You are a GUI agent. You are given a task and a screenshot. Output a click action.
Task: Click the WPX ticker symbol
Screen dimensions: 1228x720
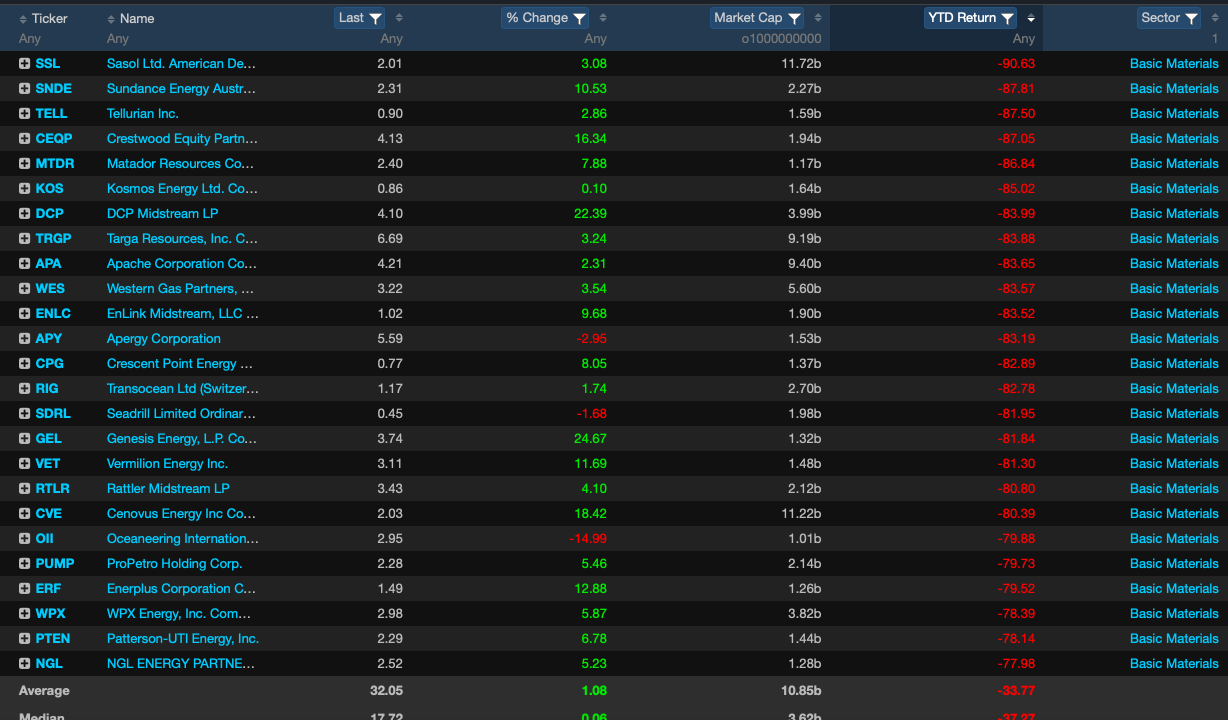51,613
